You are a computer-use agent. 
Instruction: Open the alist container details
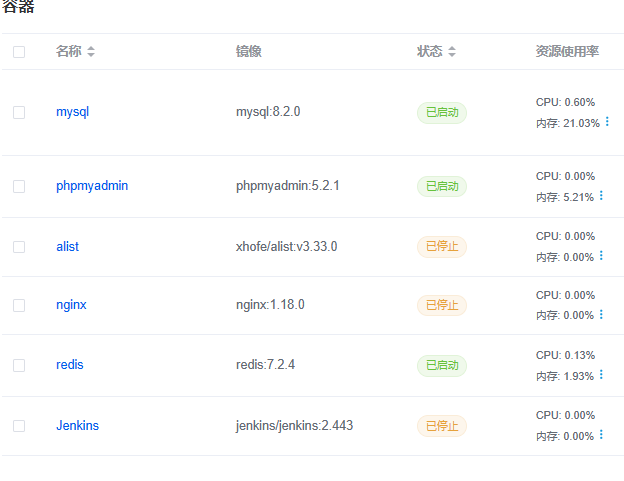click(68, 247)
